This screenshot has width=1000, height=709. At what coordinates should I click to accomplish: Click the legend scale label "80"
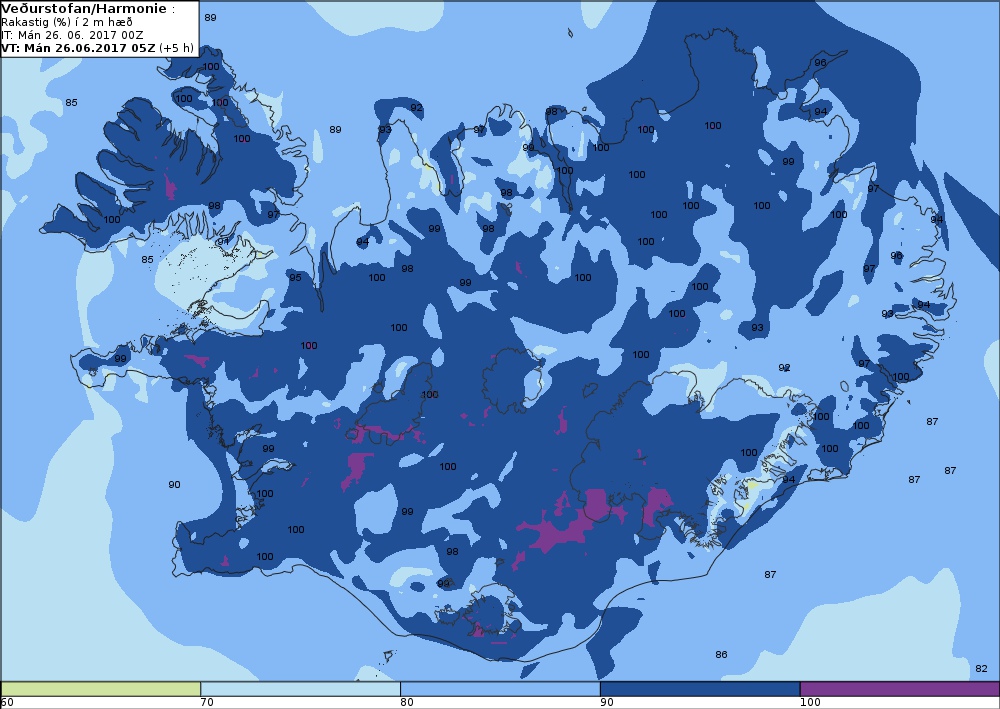(x=407, y=702)
